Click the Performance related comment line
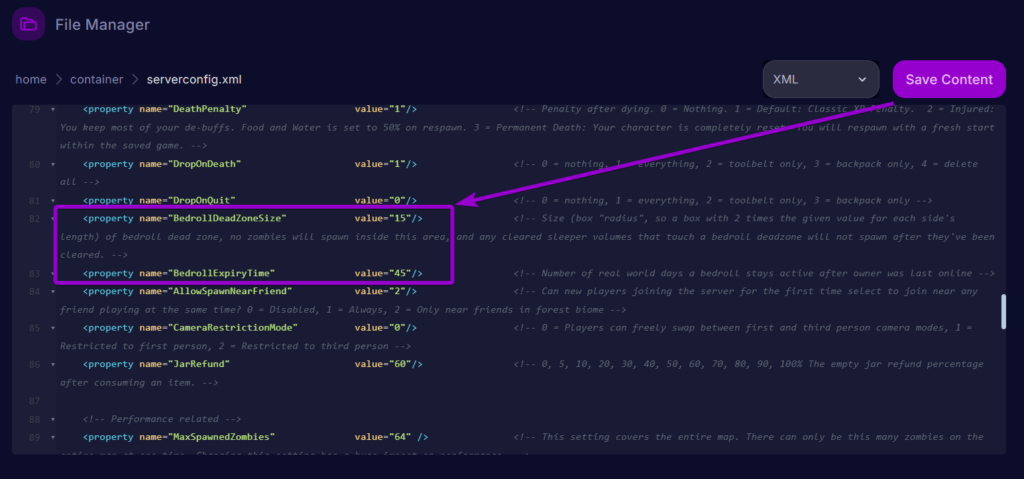Screen dimensions: 1024x479 point(162,419)
